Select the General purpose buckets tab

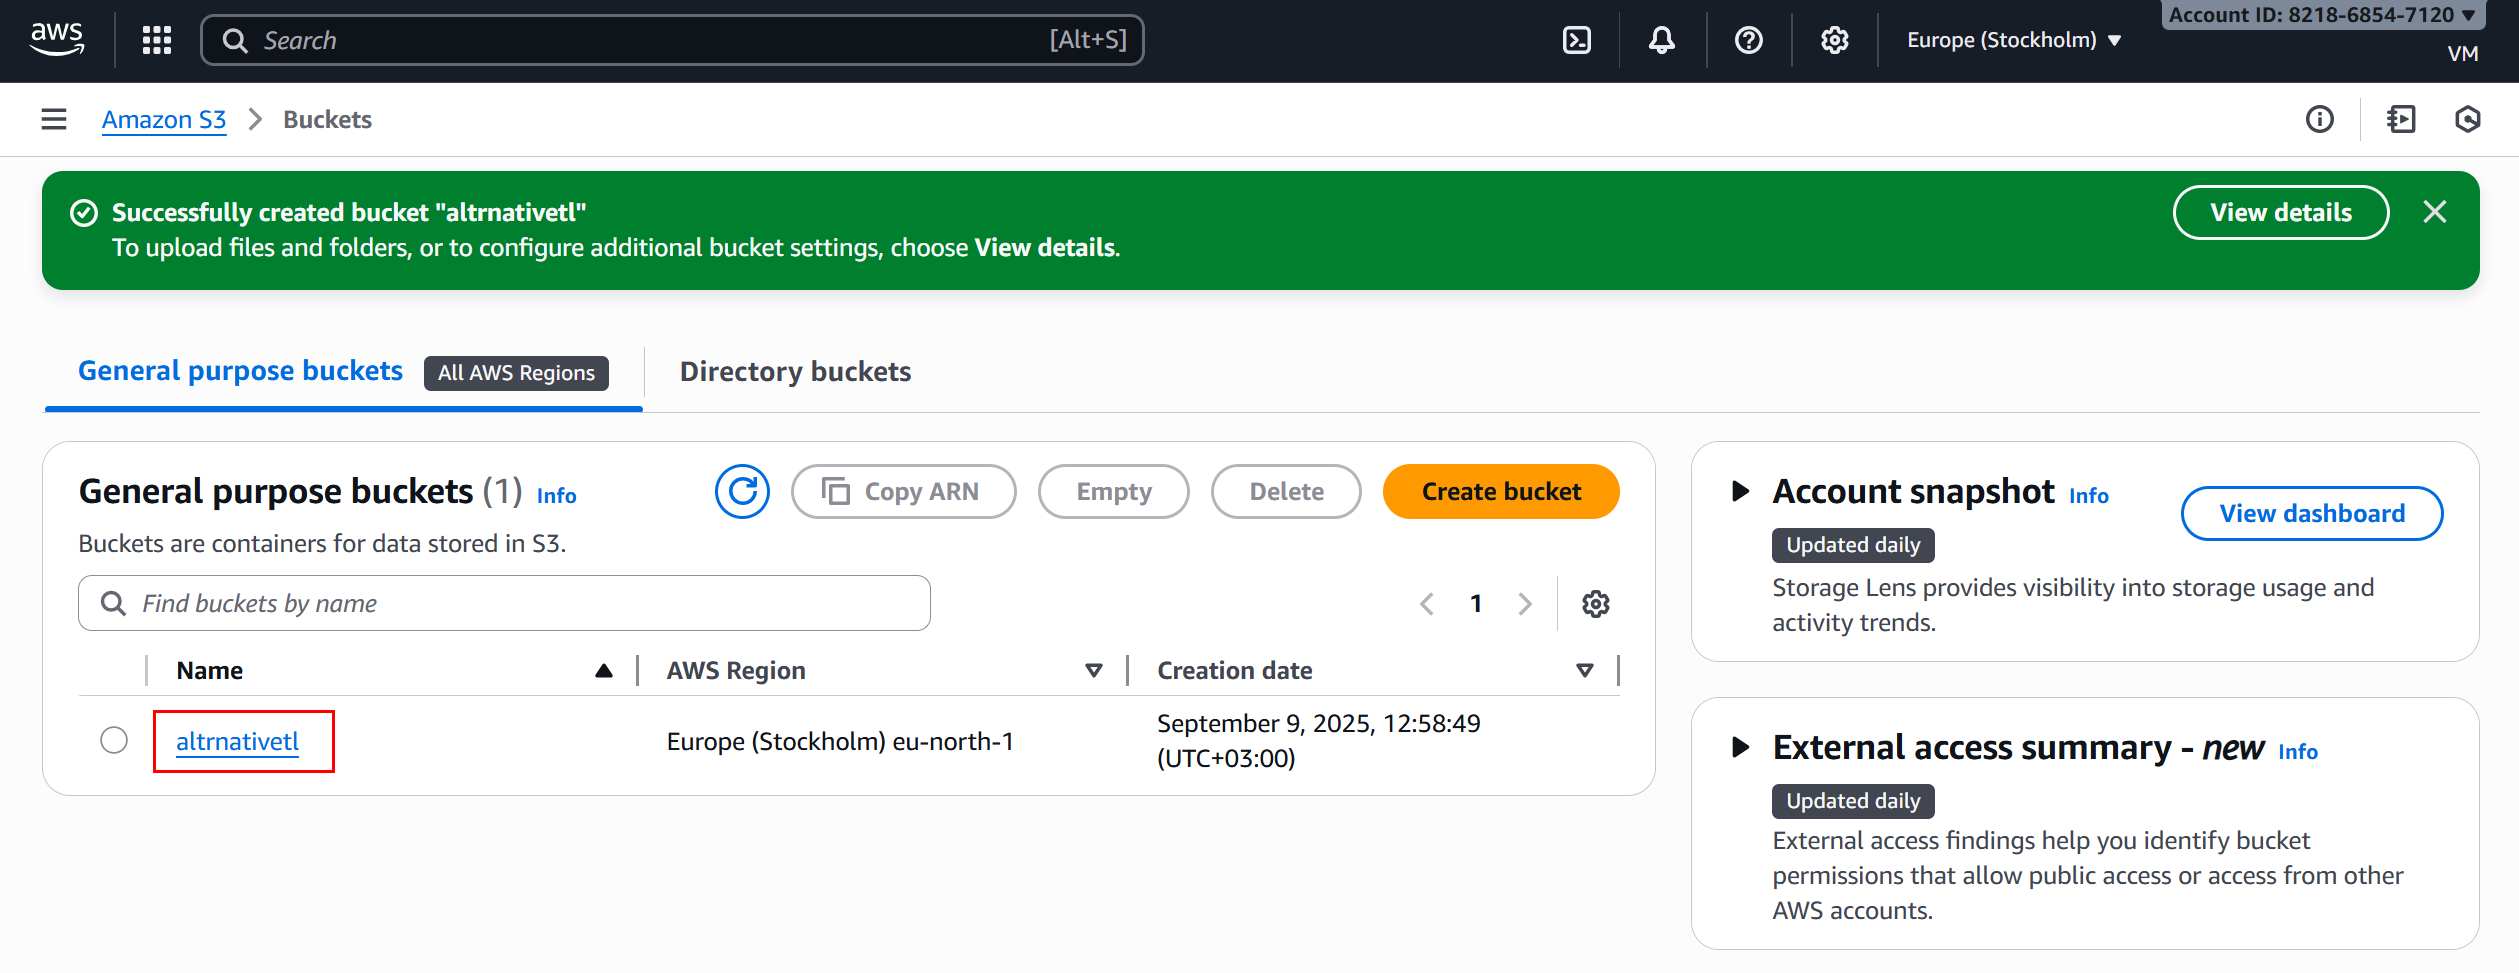[x=240, y=371]
